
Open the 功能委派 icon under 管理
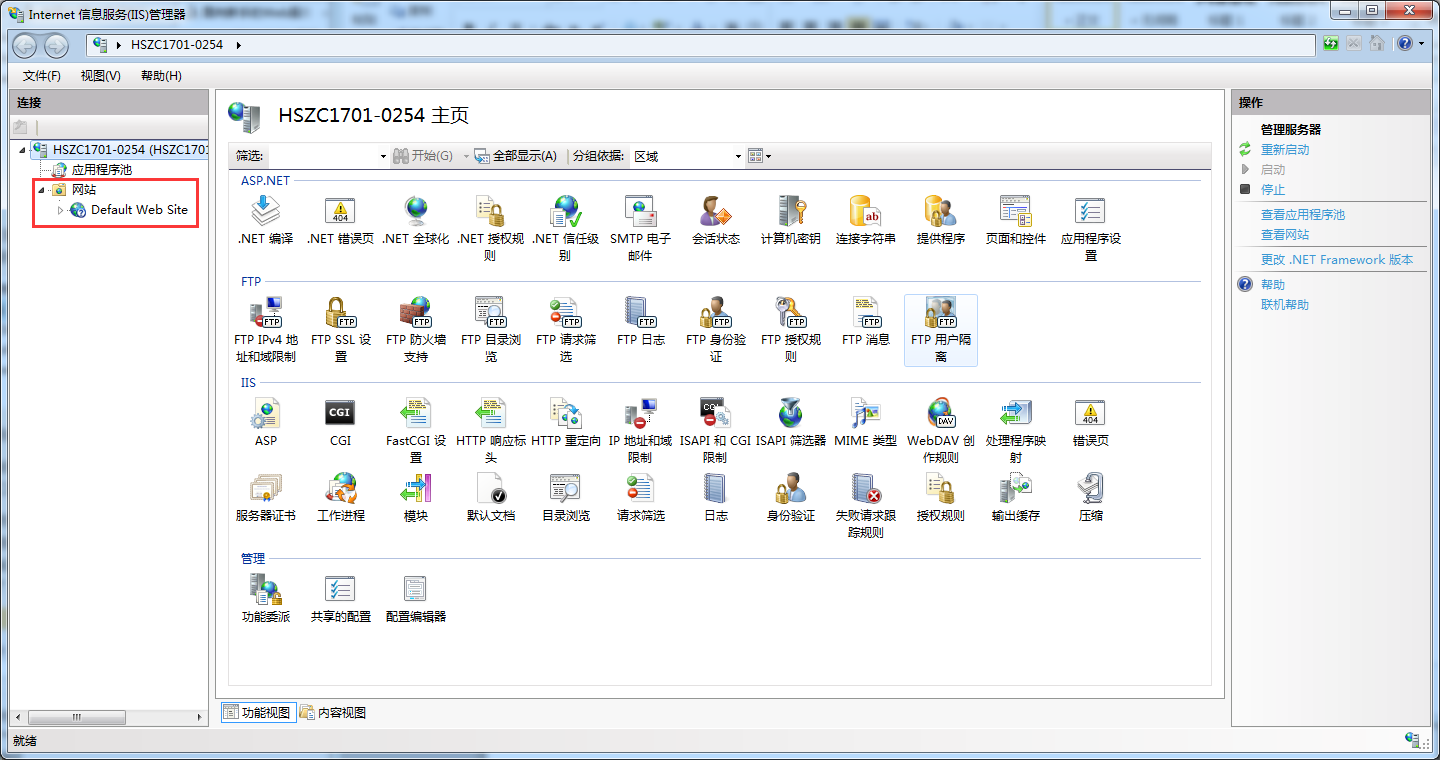pyautogui.click(x=265, y=590)
